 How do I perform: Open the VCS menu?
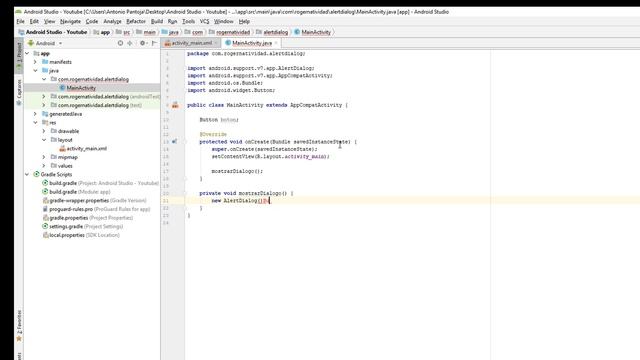(204, 21)
